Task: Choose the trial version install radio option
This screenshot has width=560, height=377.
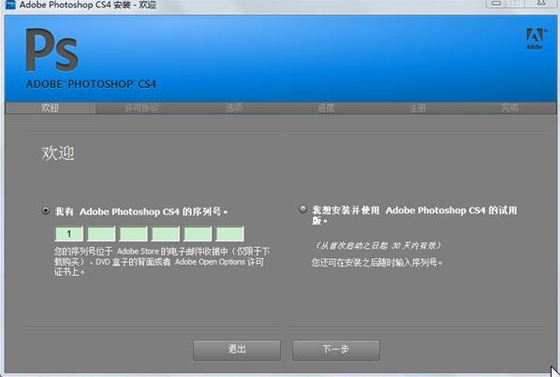Action: click(x=303, y=209)
